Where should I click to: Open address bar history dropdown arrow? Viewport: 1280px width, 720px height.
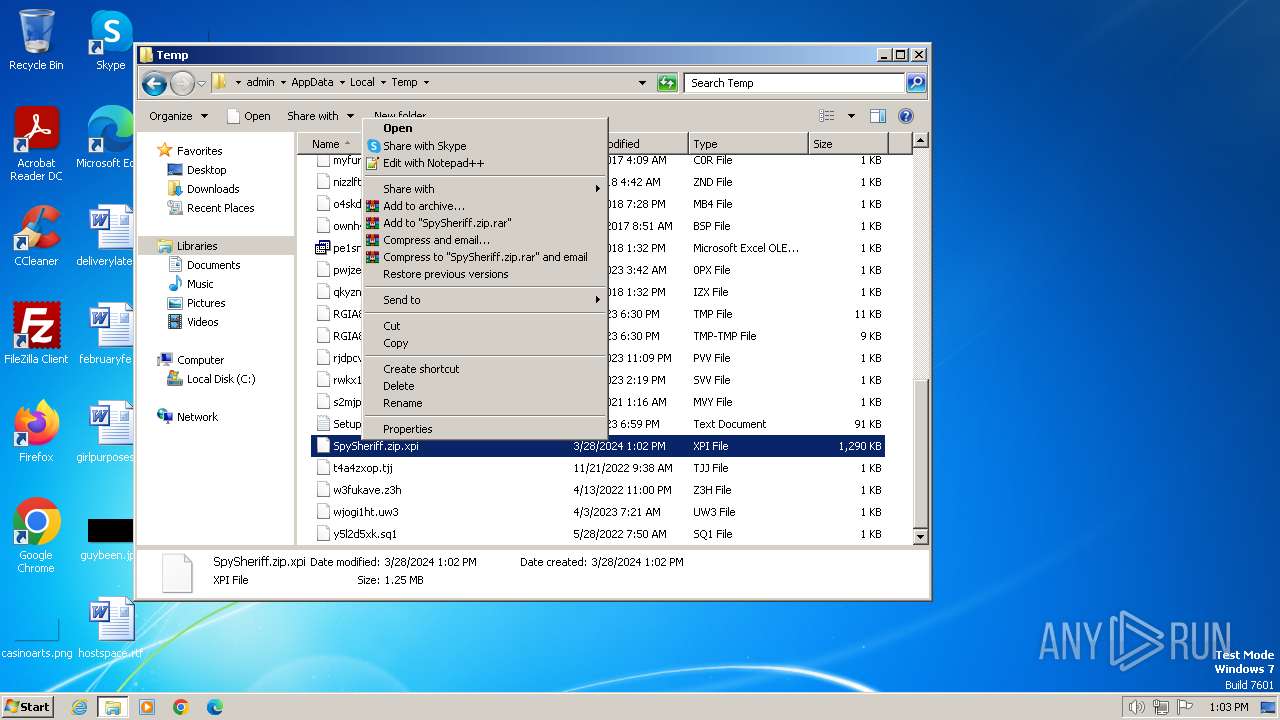coord(642,83)
